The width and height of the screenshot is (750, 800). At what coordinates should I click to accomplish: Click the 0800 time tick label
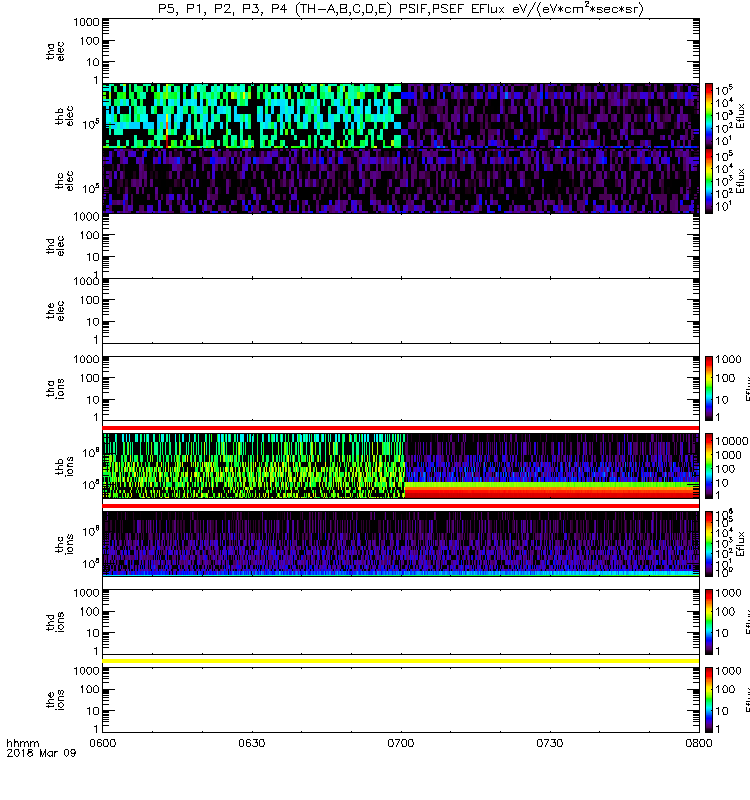[x=698, y=743]
